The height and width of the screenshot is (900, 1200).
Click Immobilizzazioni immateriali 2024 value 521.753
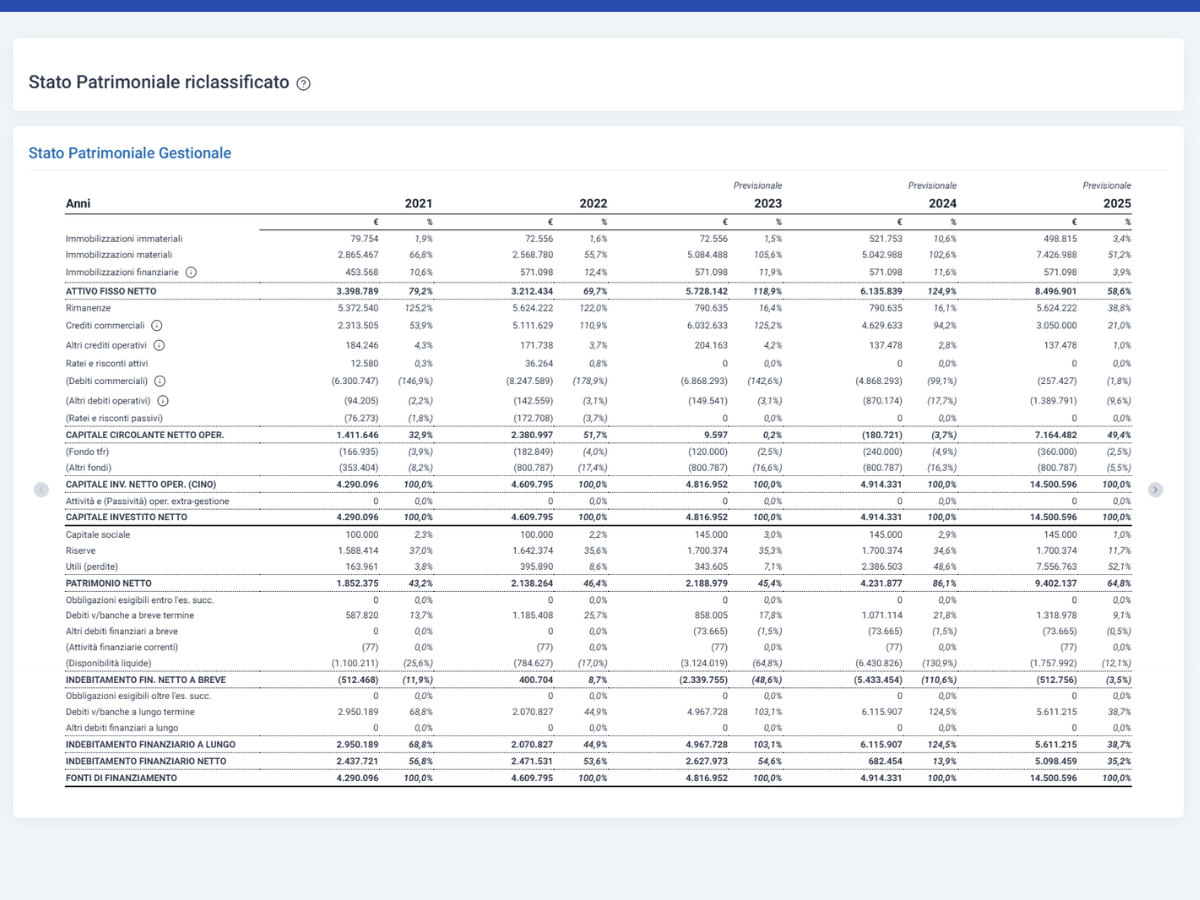click(885, 239)
